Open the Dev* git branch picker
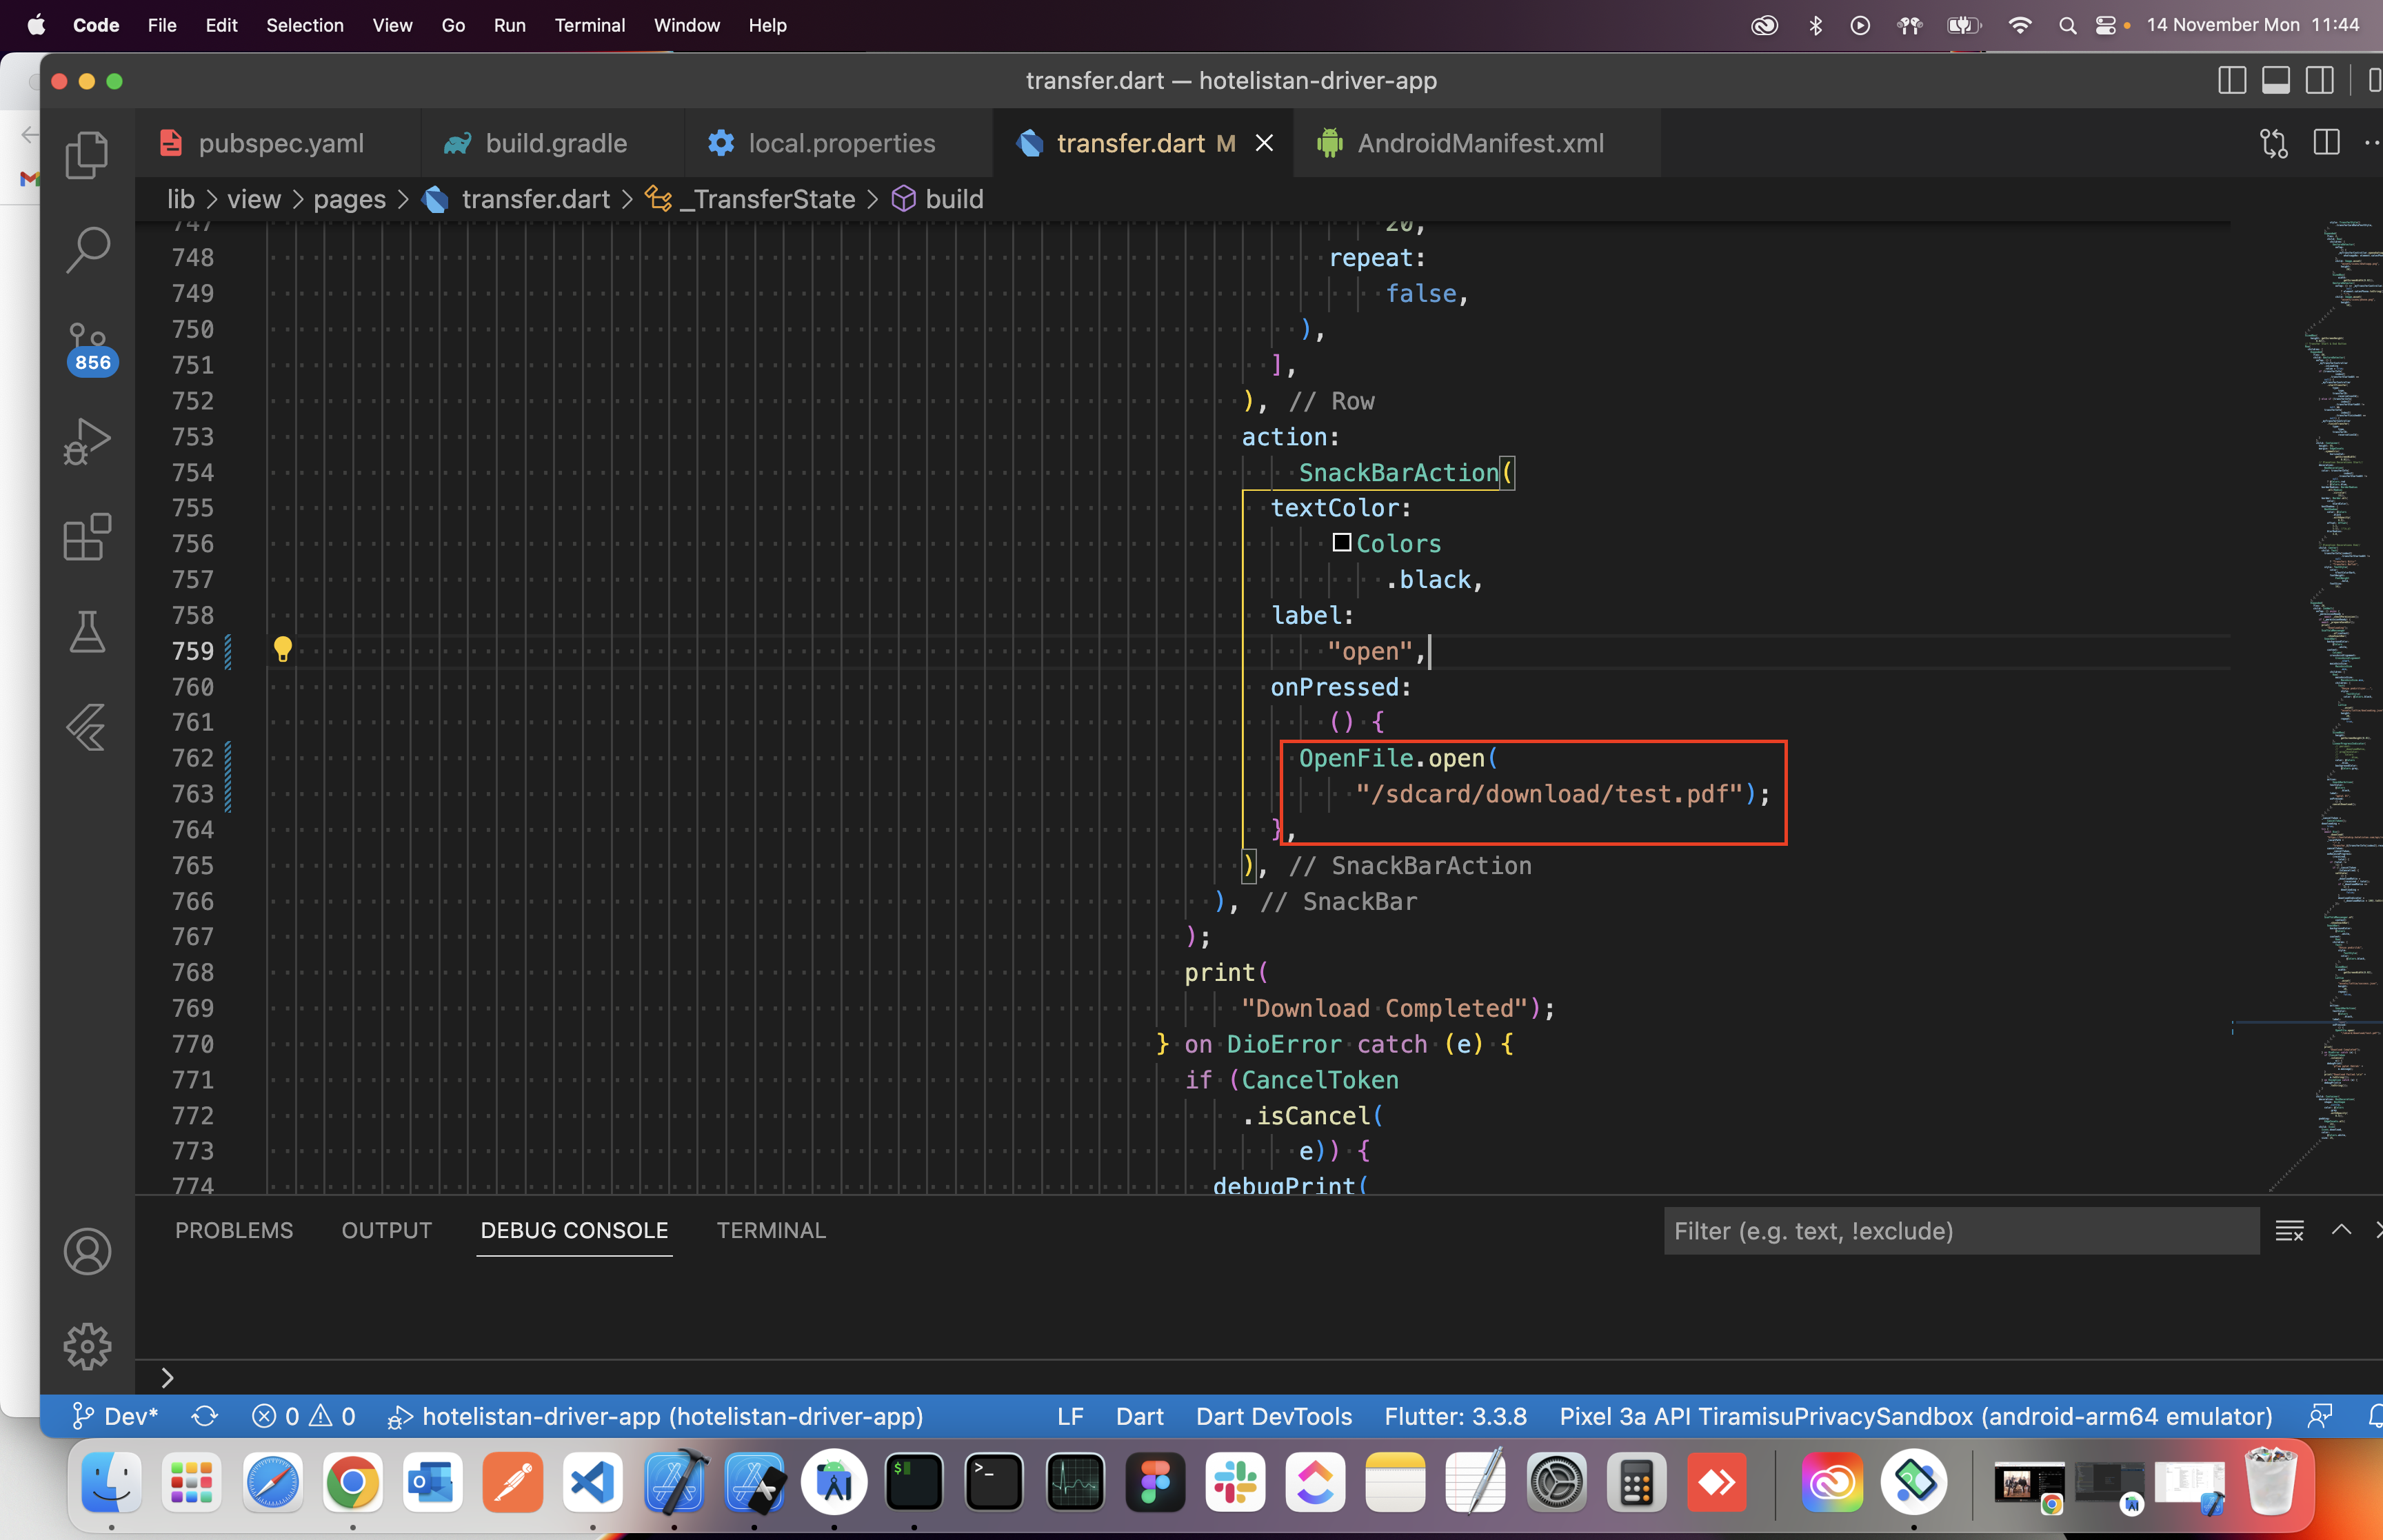Image resolution: width=2383 pixels, height=1540 pixels. point(116,1416)
